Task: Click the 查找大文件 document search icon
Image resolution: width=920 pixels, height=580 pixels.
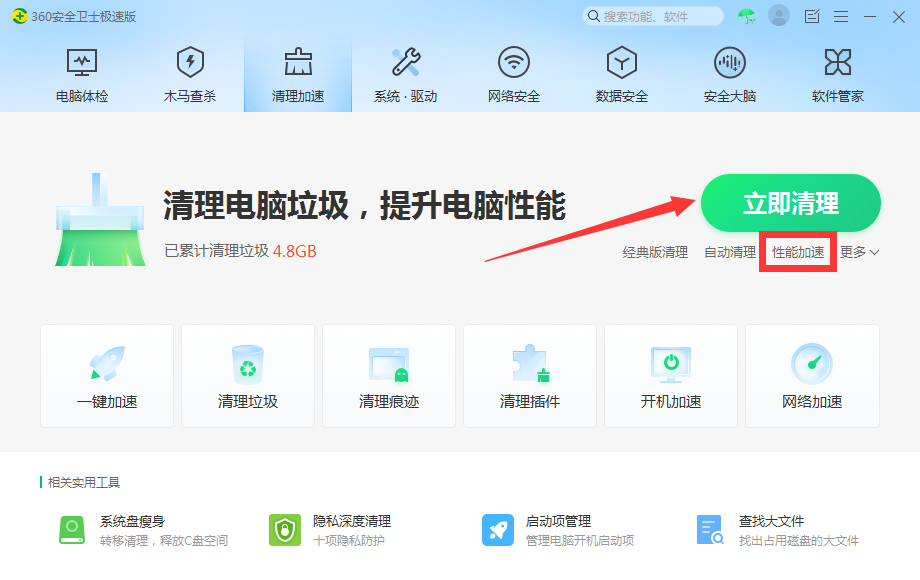Action: click(710, 530)
